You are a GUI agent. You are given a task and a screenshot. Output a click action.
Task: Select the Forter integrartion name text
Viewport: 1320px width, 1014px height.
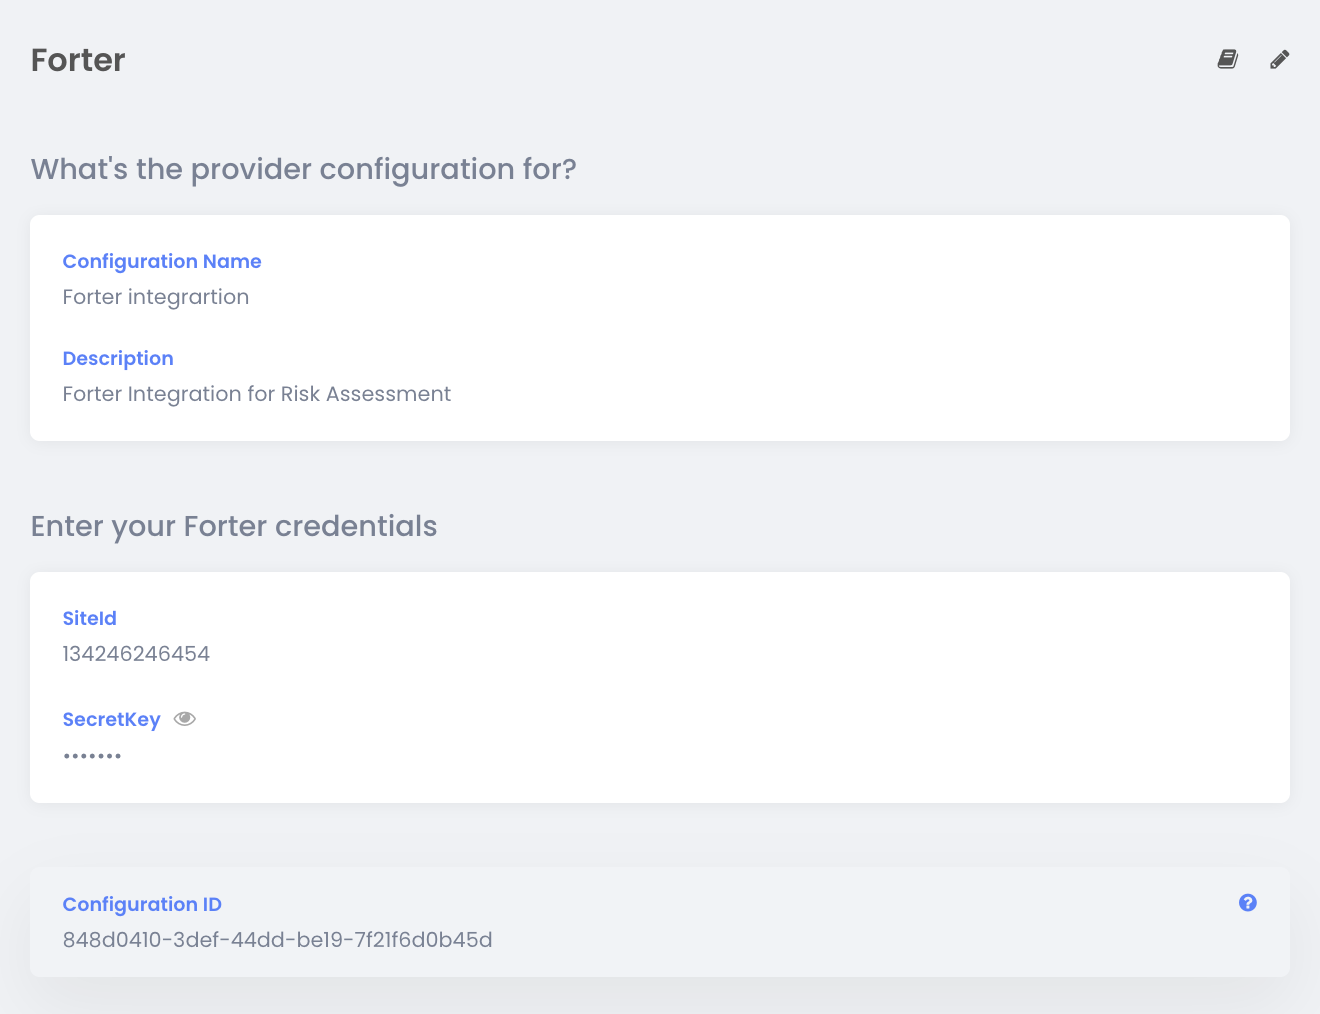(x=156, y=297)
